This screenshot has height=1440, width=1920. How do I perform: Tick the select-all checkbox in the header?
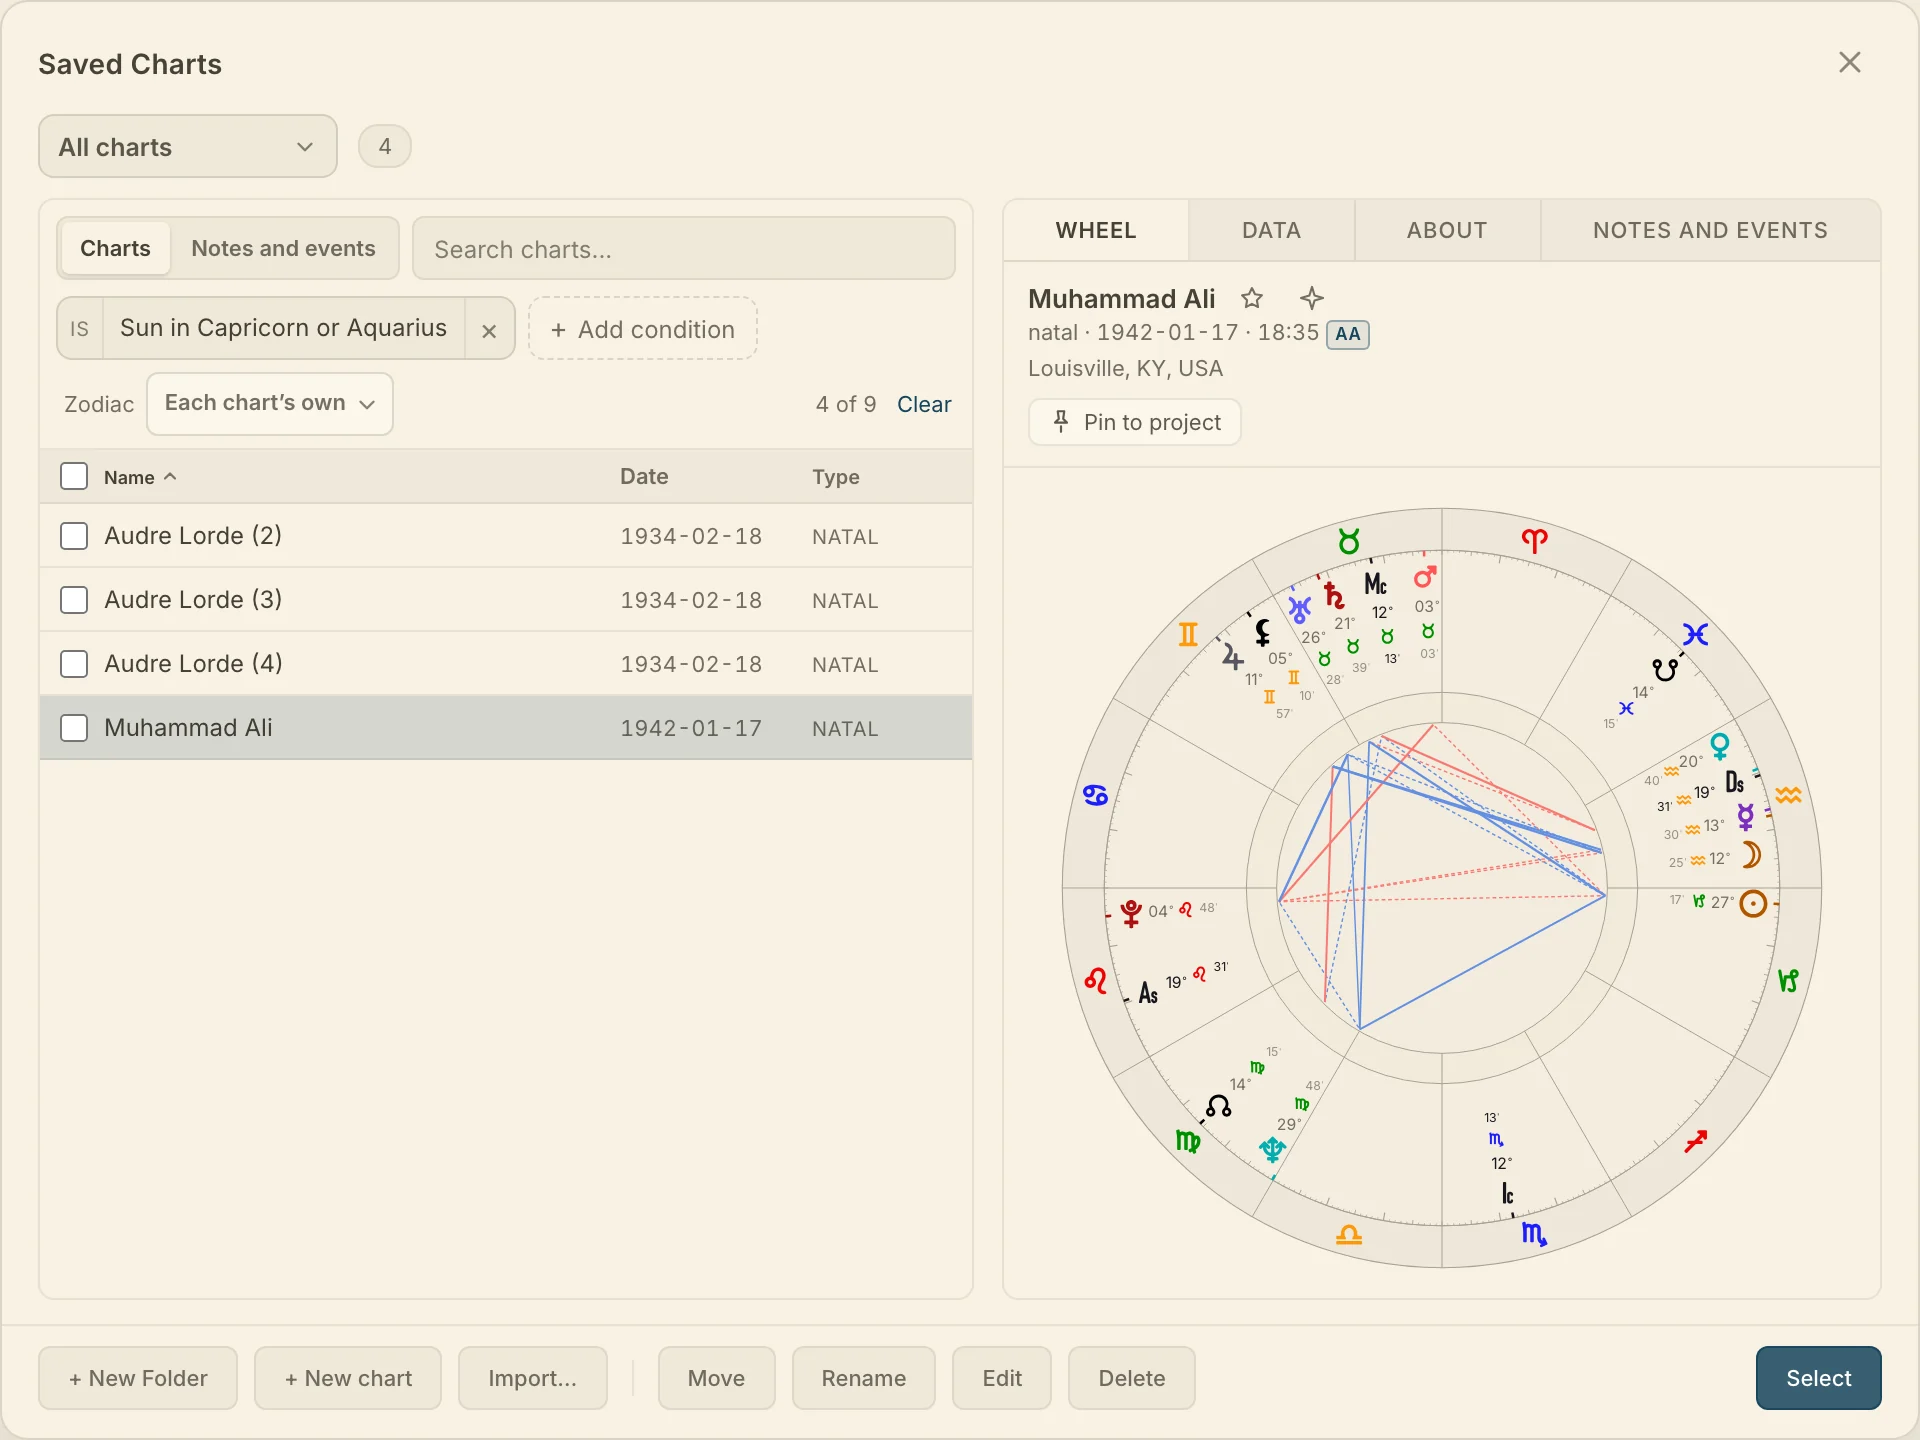coord(74,476)
